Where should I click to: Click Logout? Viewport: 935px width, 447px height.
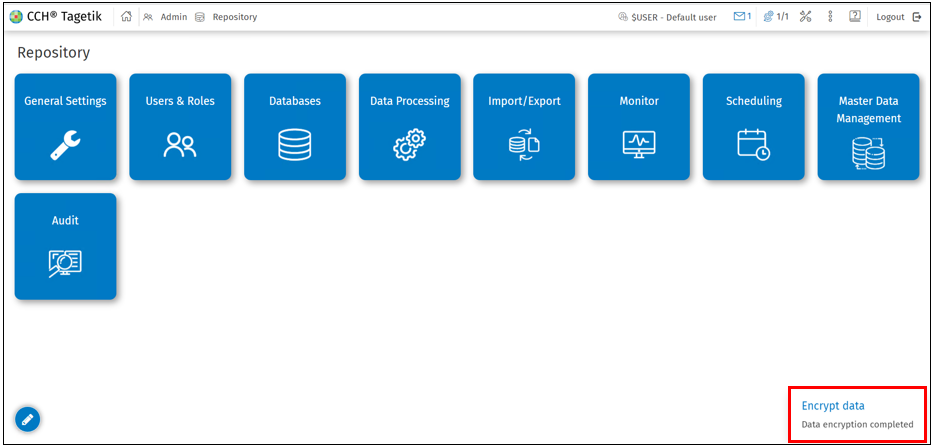(899, 17)
